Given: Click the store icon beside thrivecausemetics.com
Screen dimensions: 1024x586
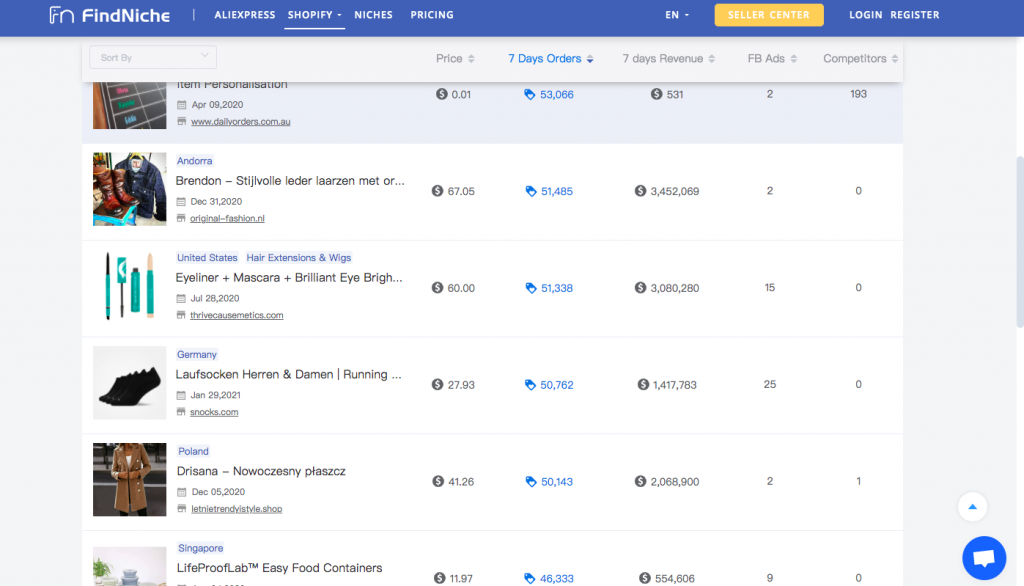Looking at the screenshot, I should point(181,315).
